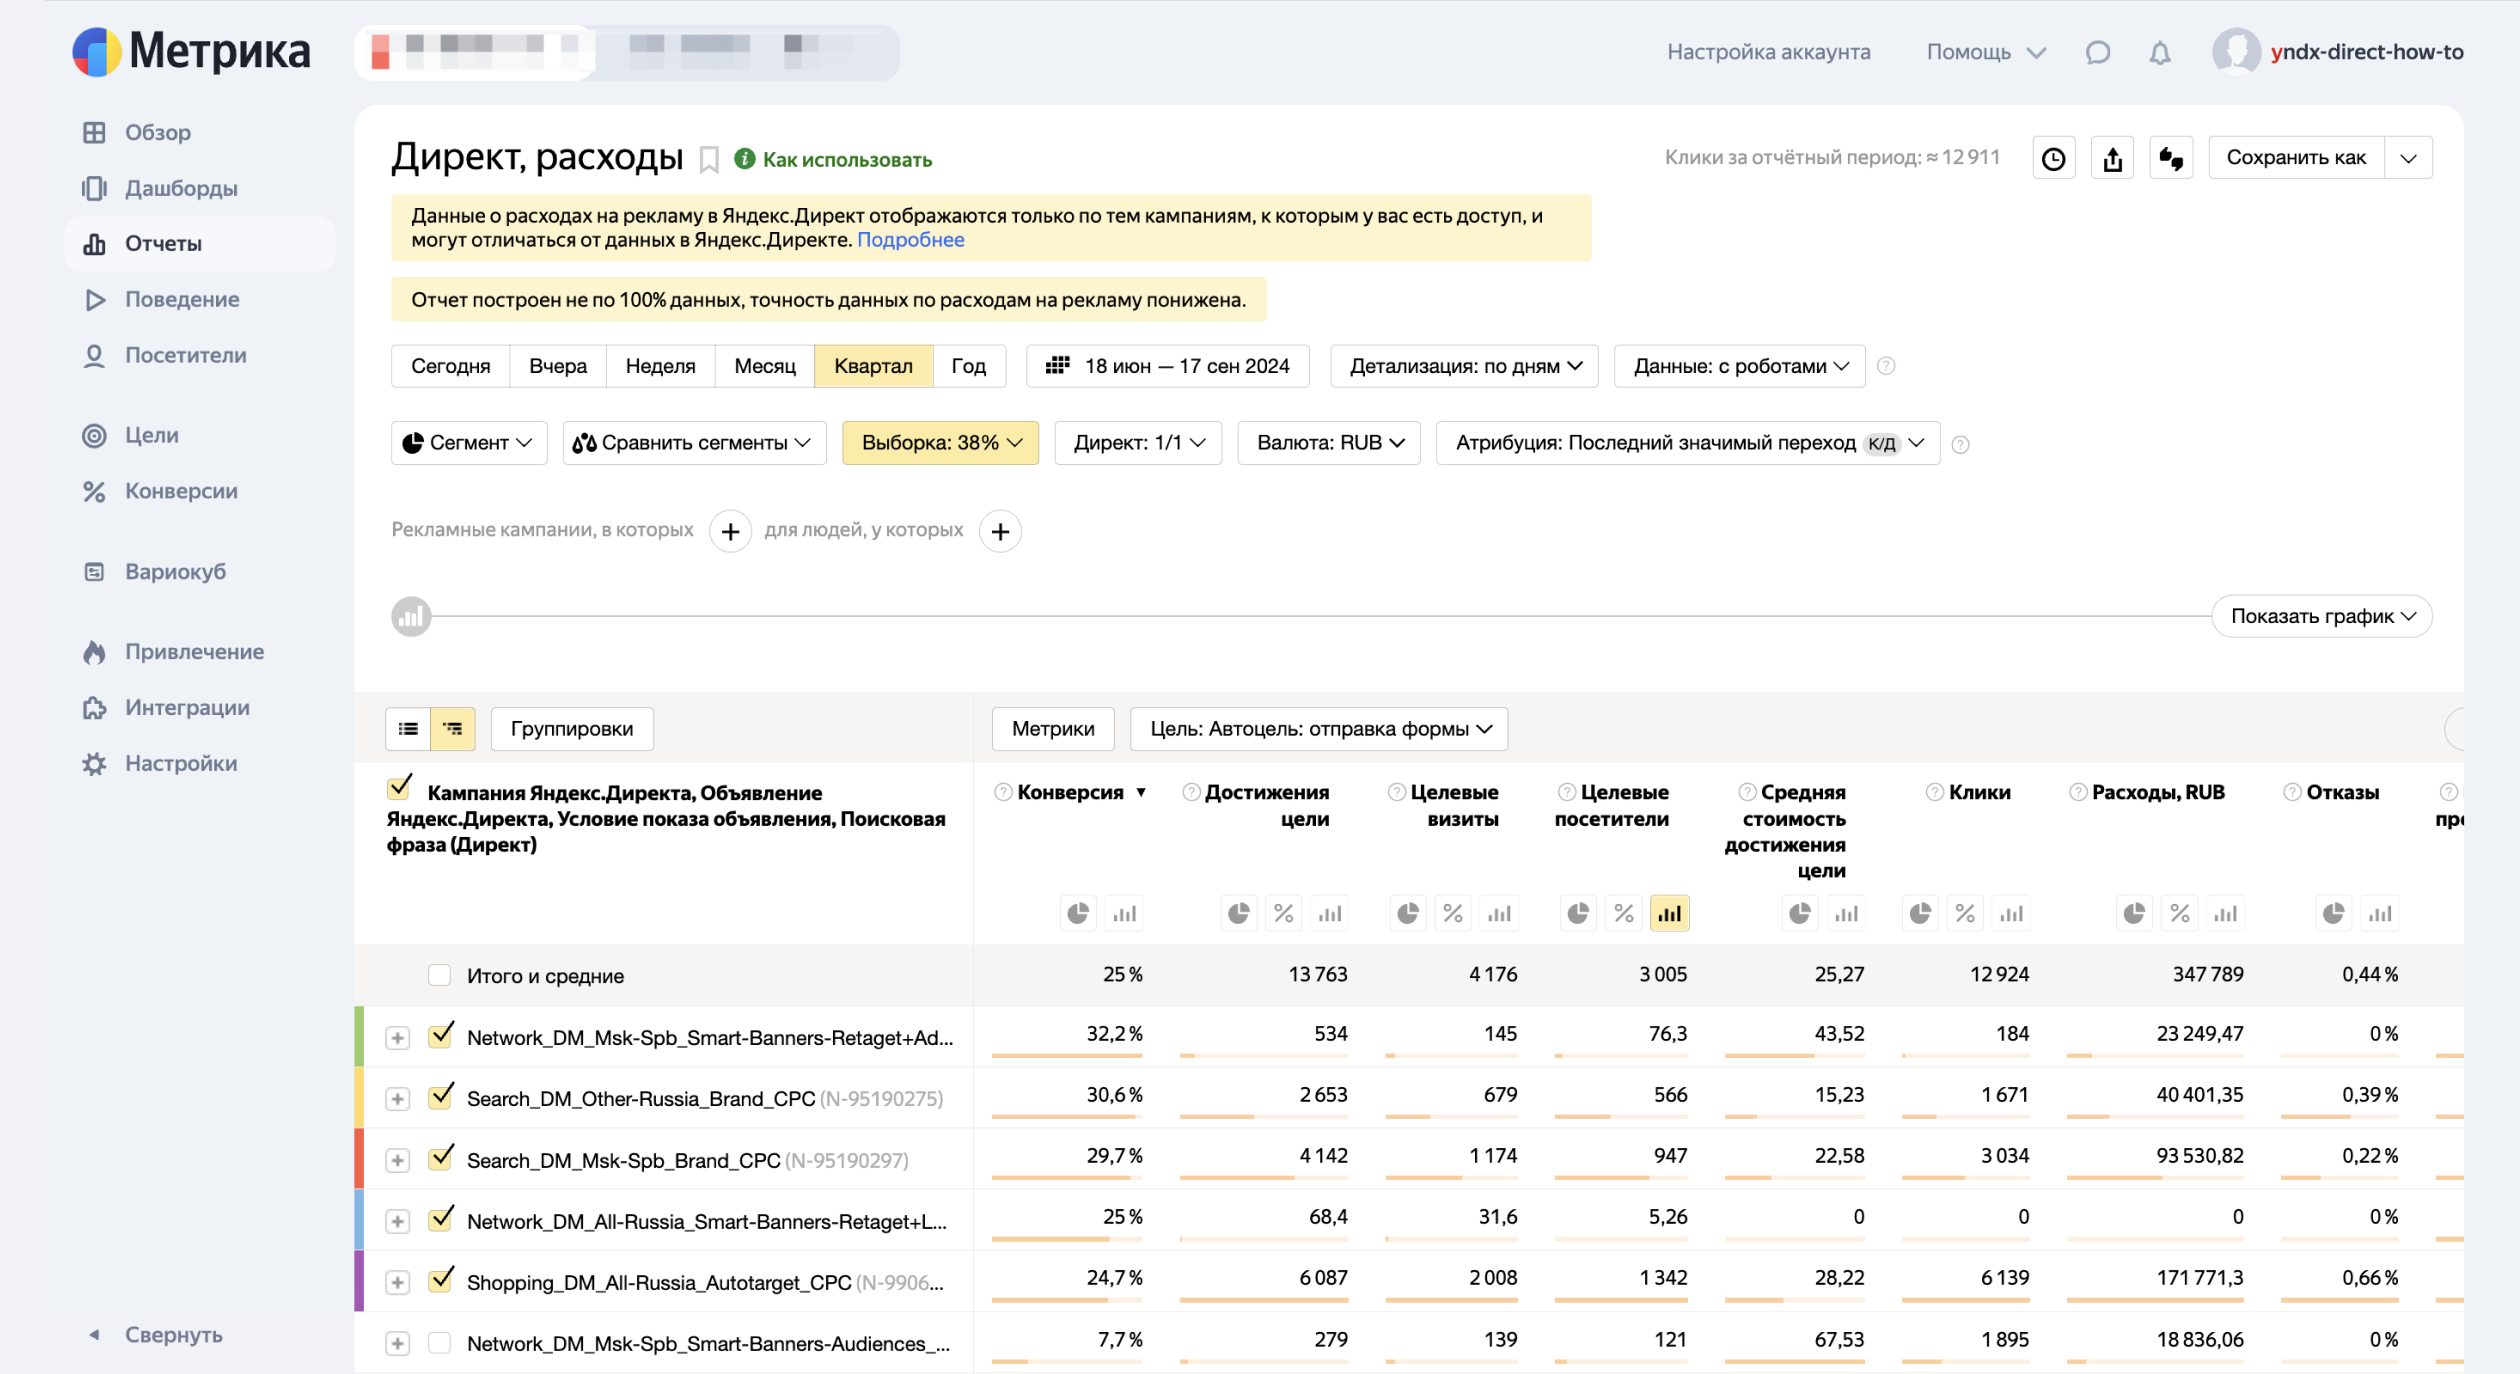Check the Итого и средние checkbox
The image size is (2520, 1374).
[439, 975]
